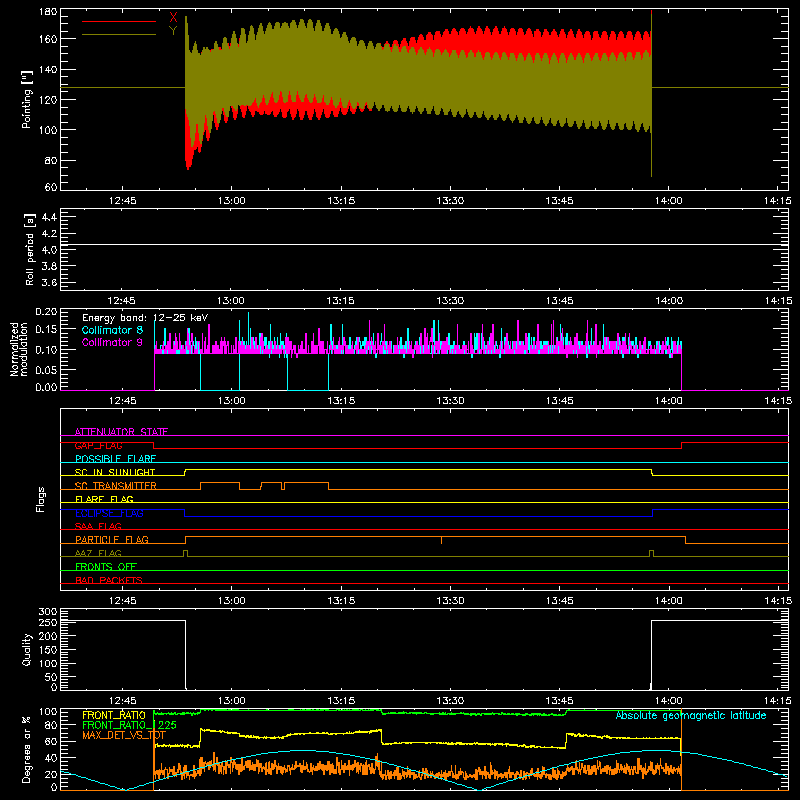Click the POSSIBLE_FLARE flag label

pos(115,459)
